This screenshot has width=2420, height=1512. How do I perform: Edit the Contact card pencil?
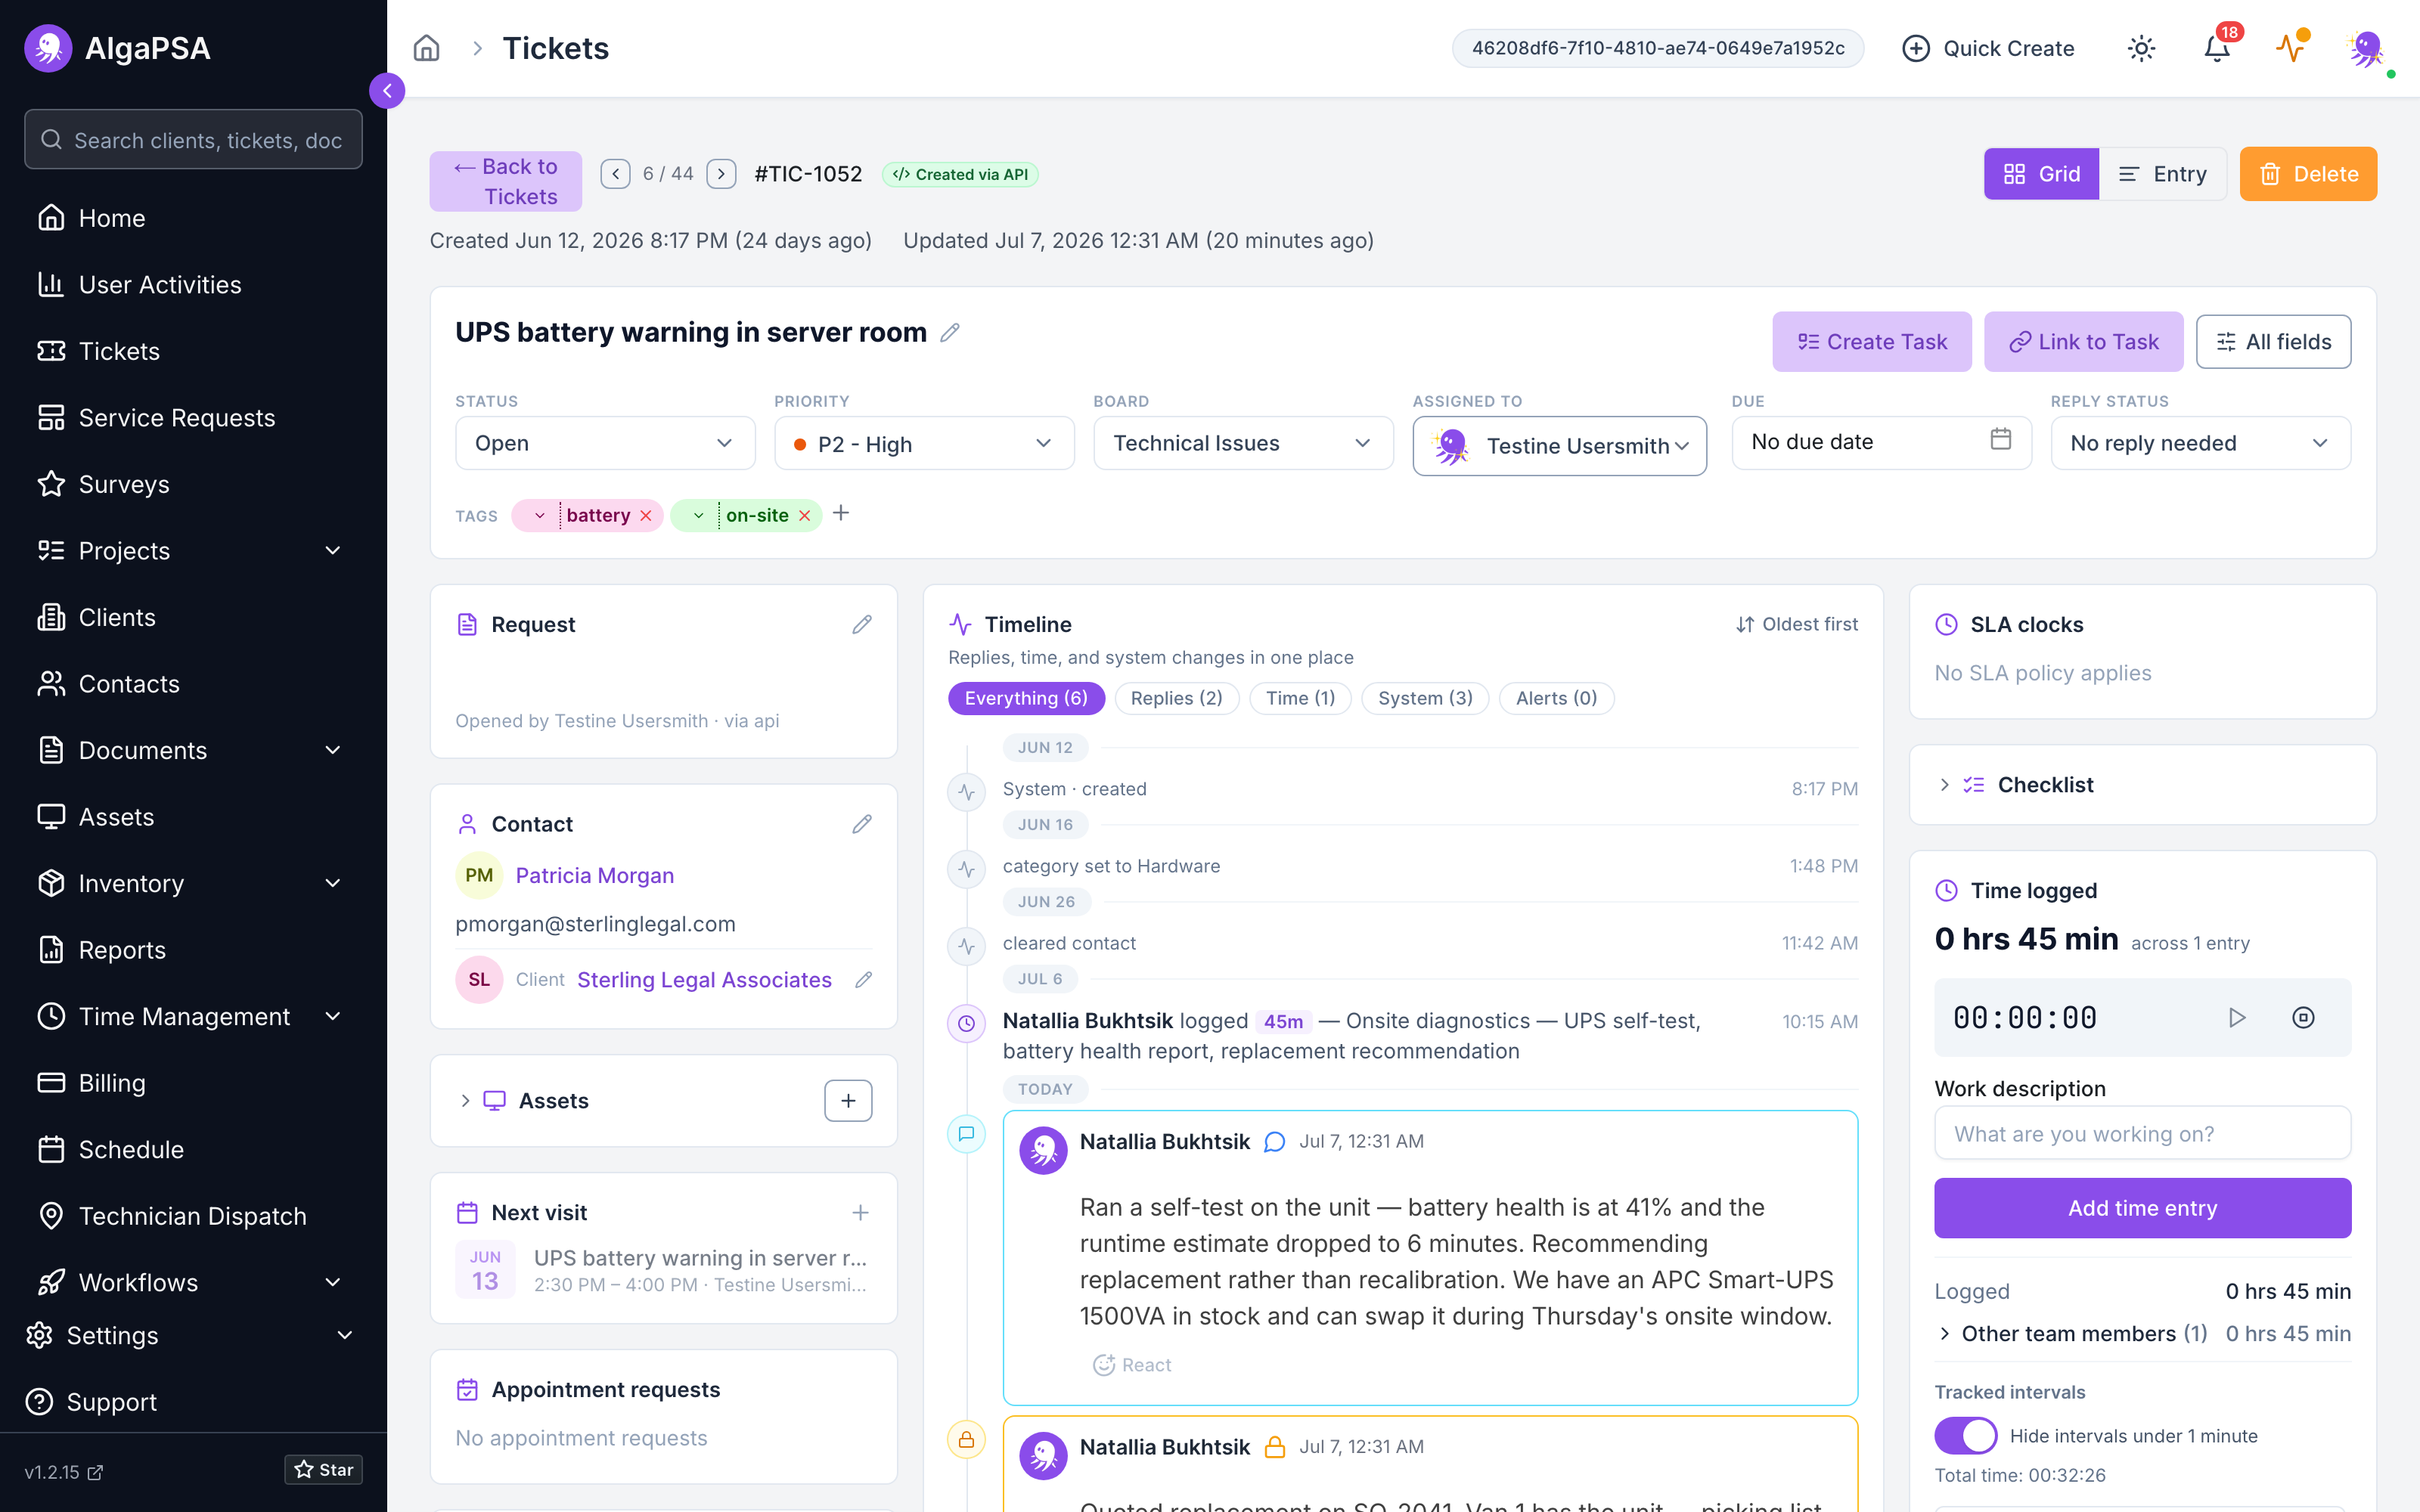coord(862,824)
